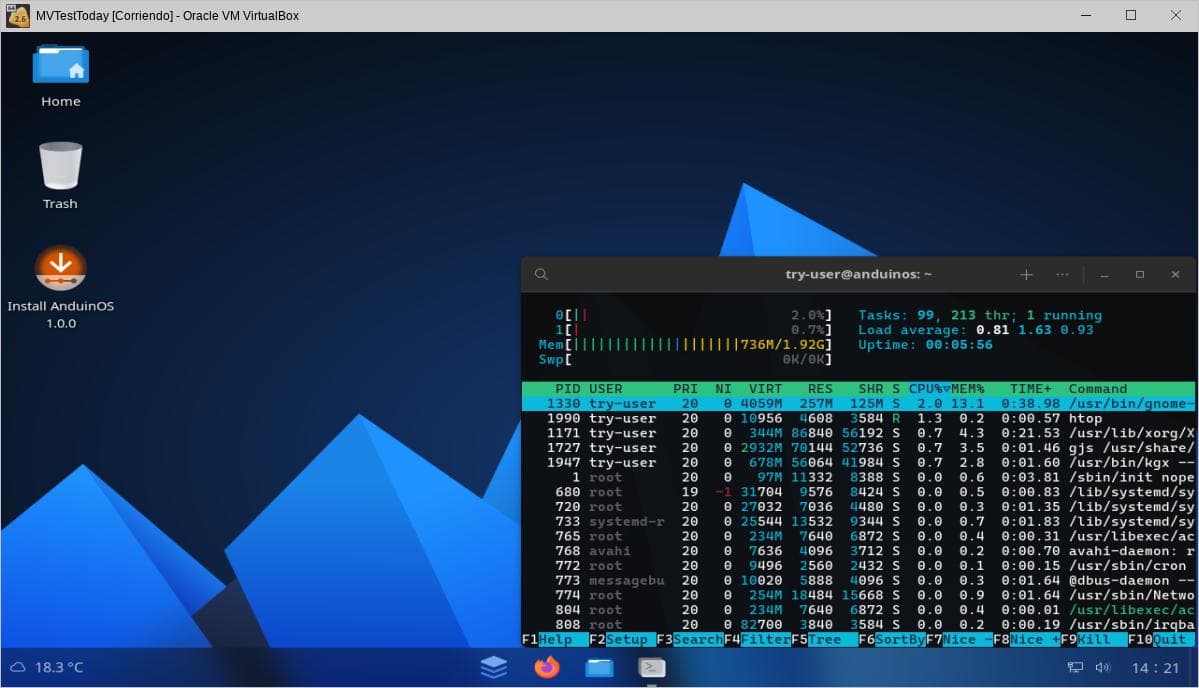
Task: Sort by the SHR column header
Action: (870, 388)
